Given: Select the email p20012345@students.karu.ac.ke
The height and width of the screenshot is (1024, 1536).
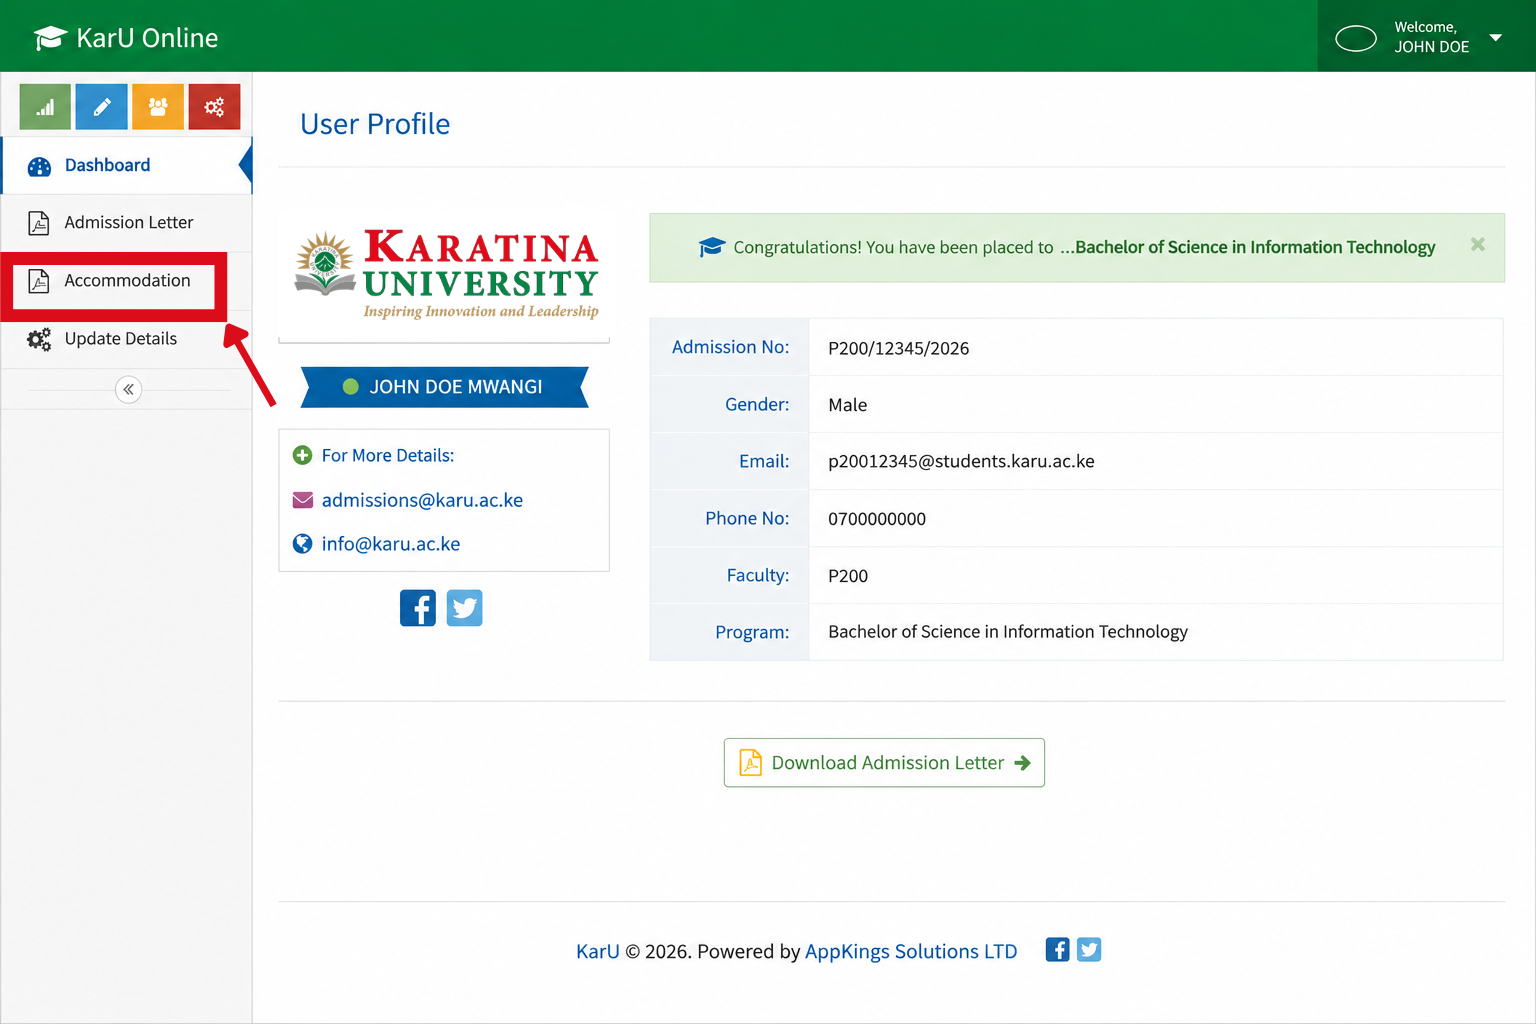Looking at the screenshot, I should [961, 462].
